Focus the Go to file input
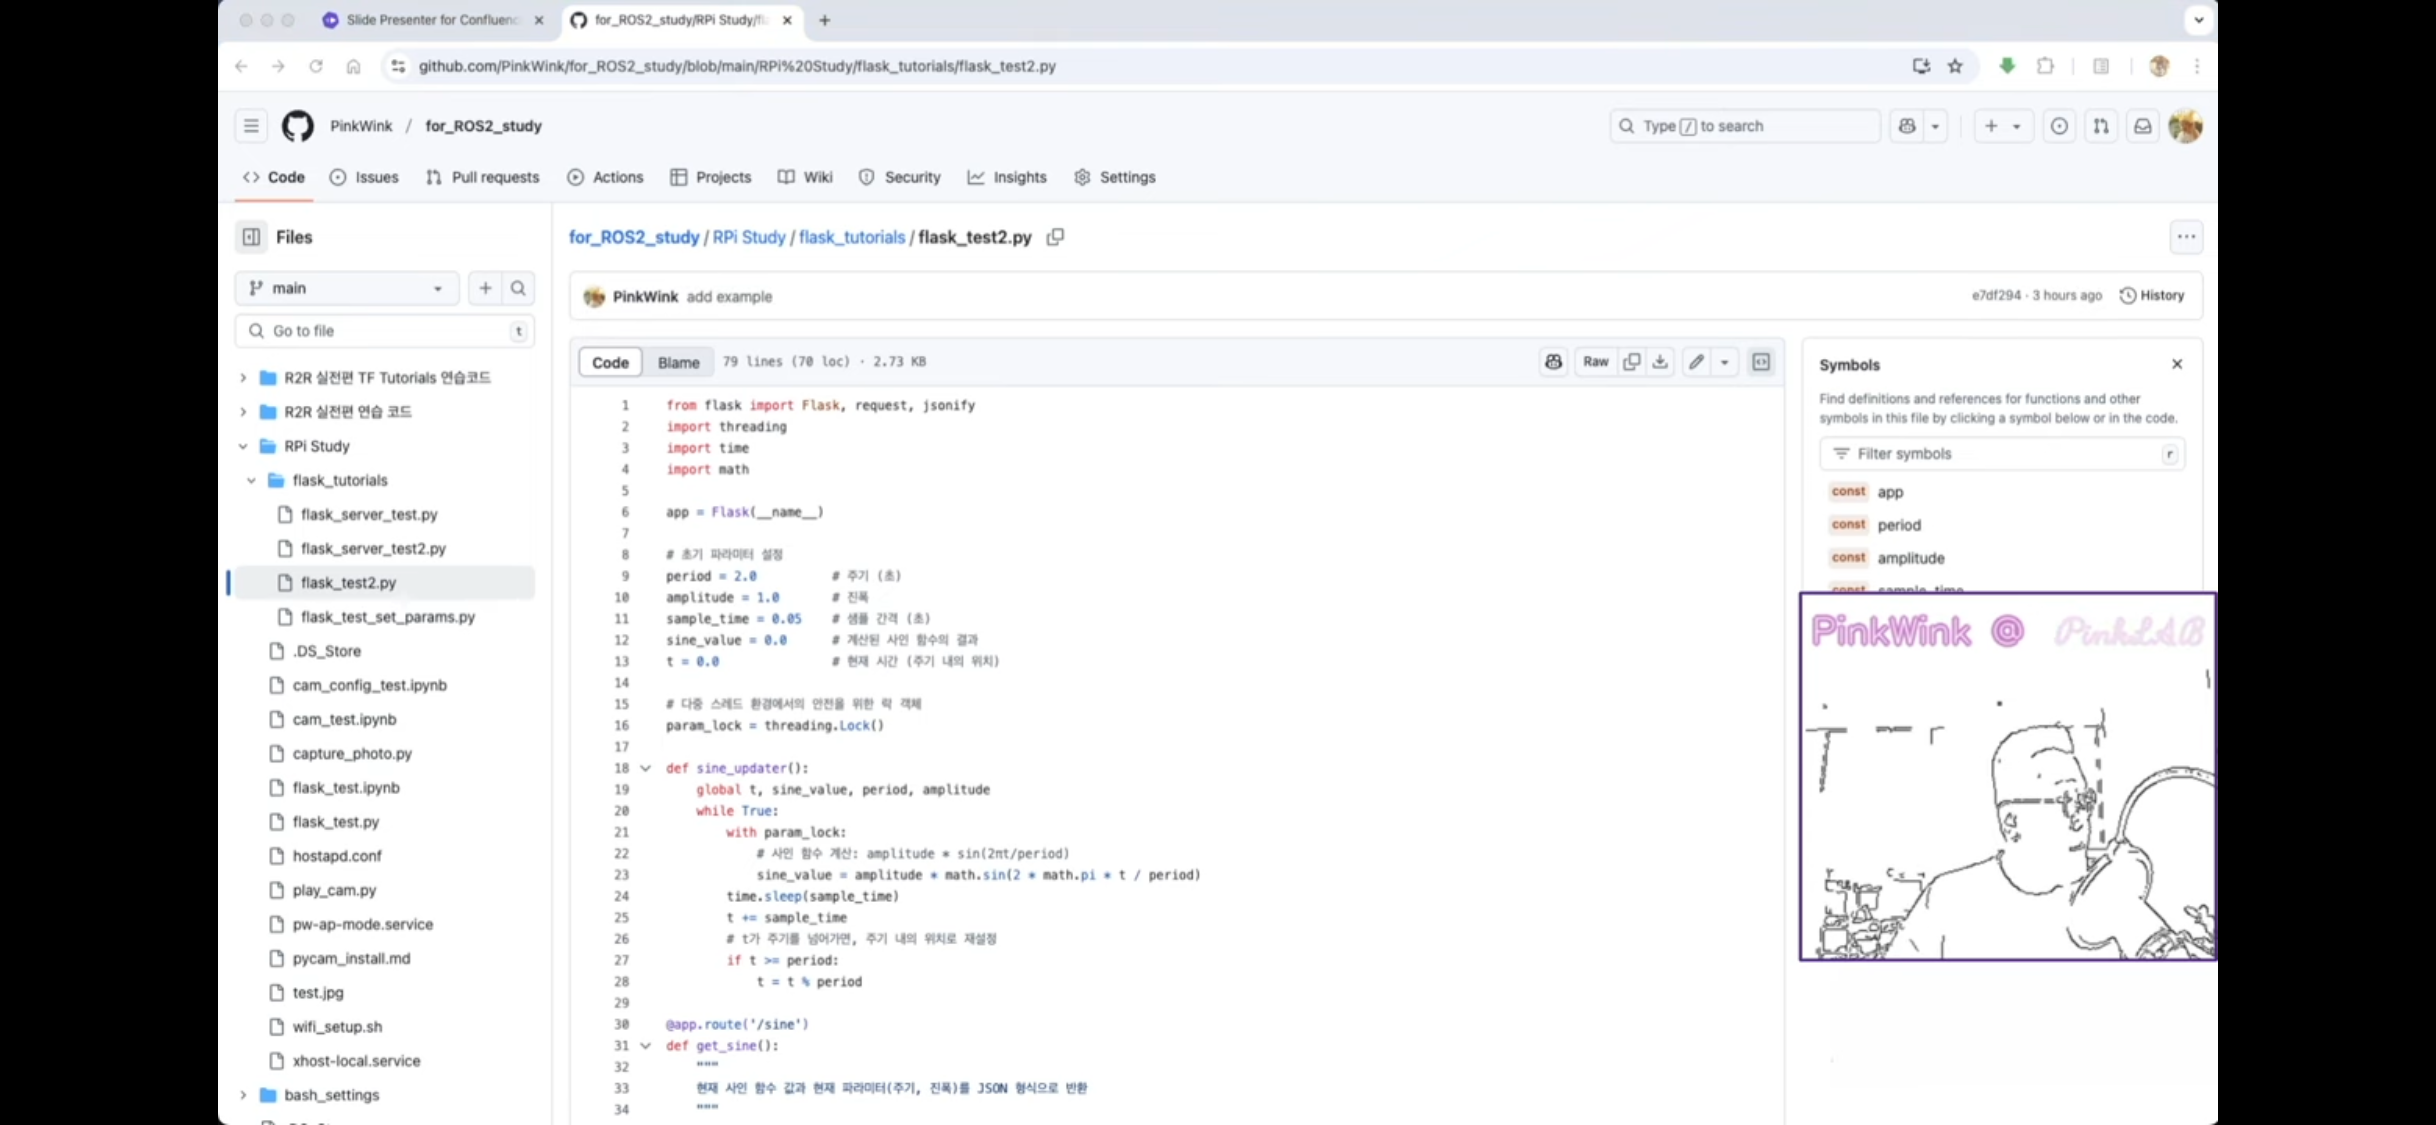2436x1125 pixels. coord(385,331)
